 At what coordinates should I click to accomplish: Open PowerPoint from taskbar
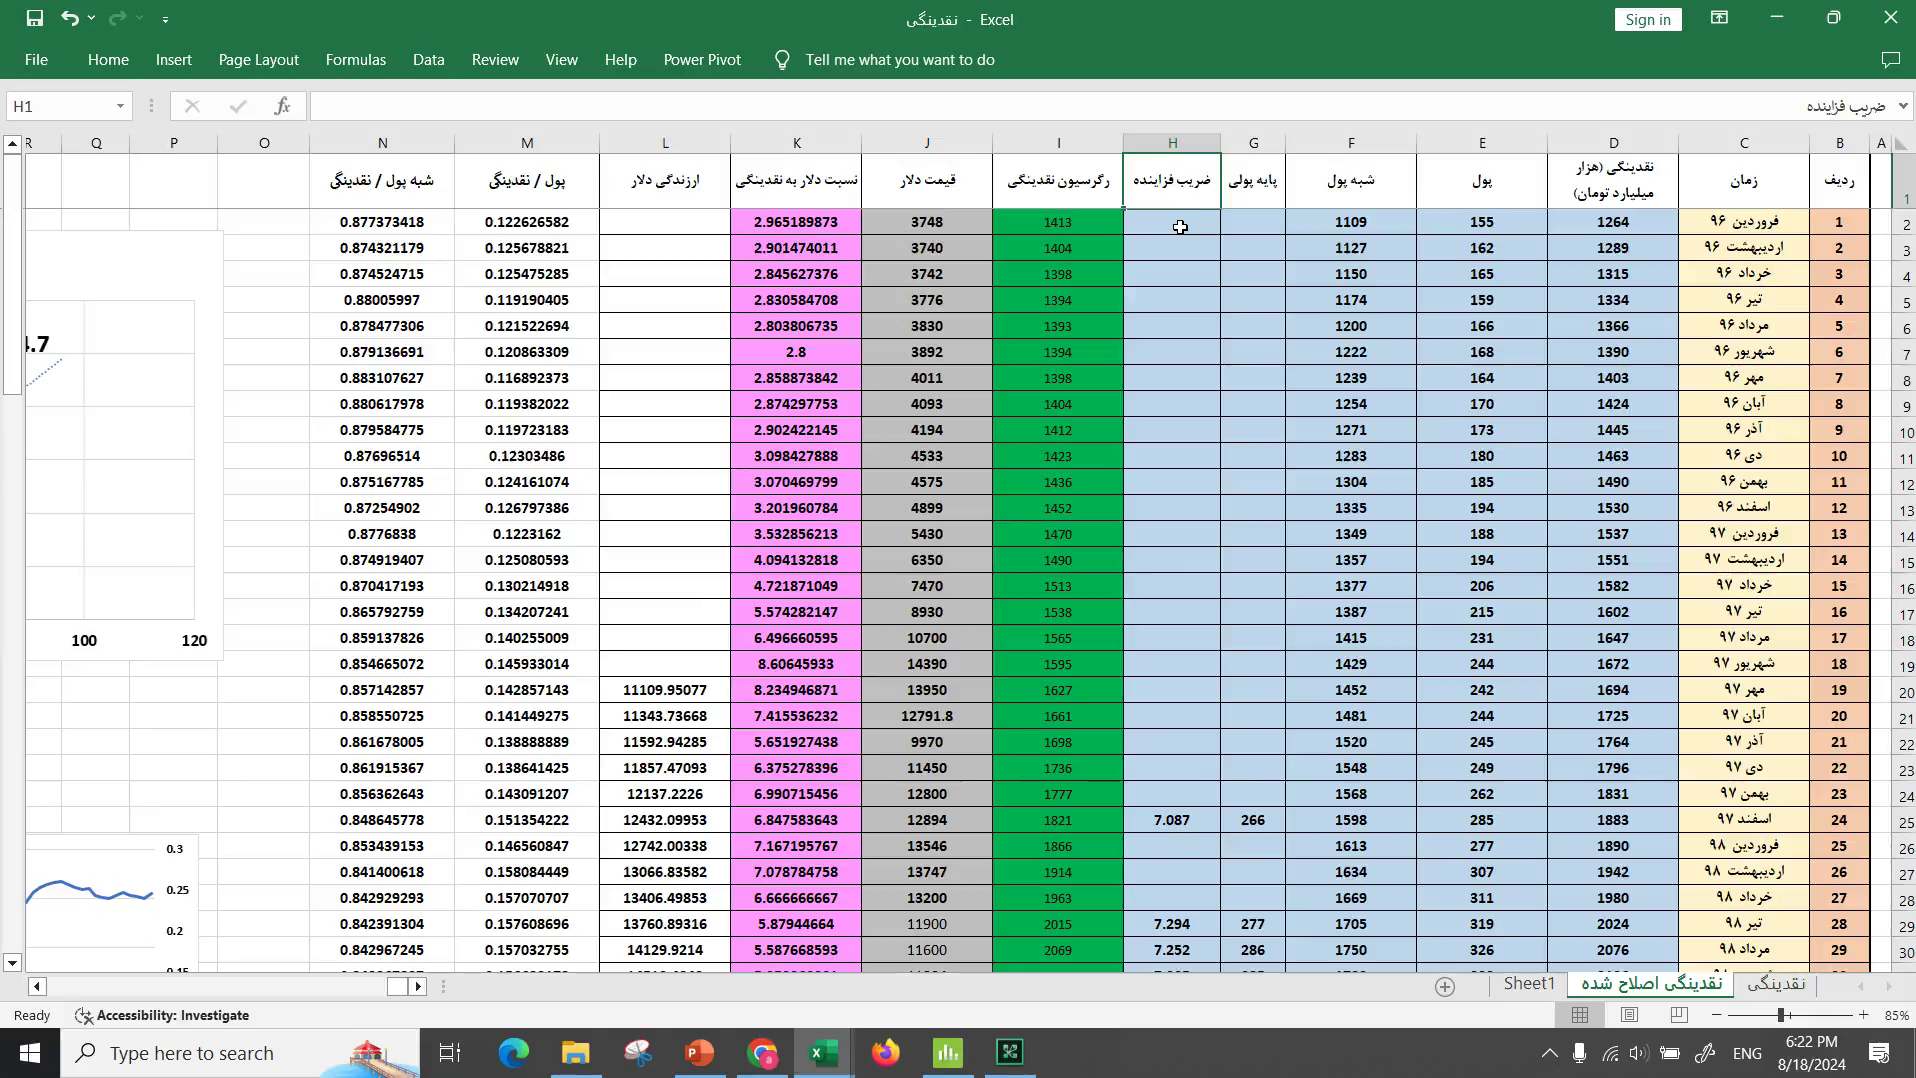coord(699,1053)
